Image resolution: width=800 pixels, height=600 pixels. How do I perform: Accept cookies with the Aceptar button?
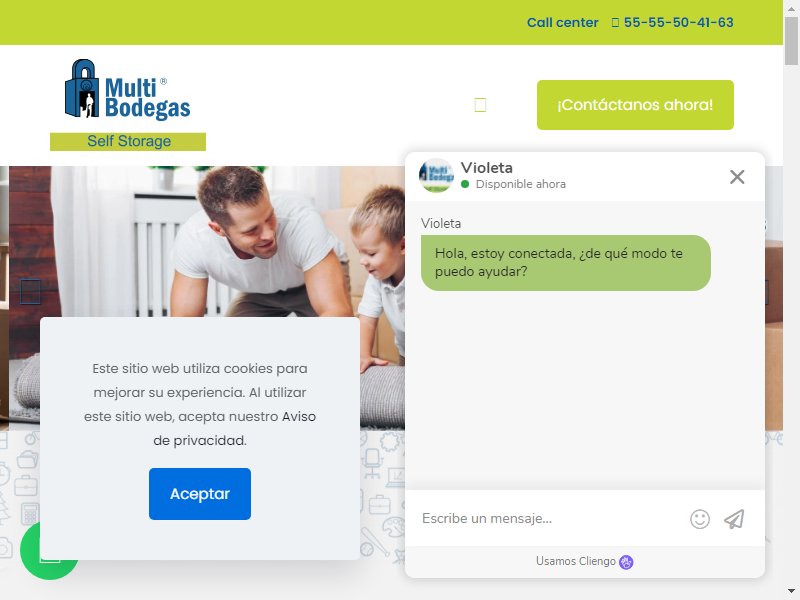(x=200, y=494)
